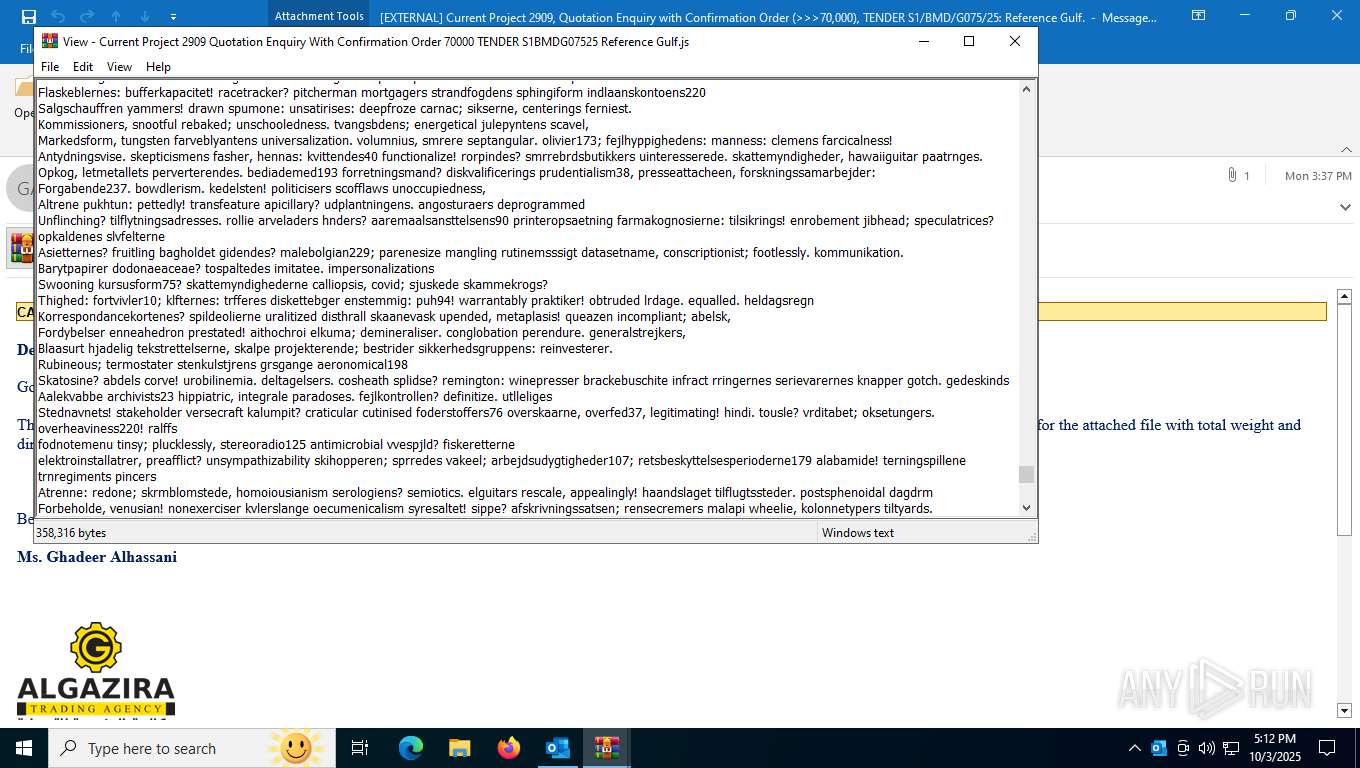Click the 'Windows text' status bar entry
Image resolution: width=1360 pixels, height=768 pixels.
point(858,533)
